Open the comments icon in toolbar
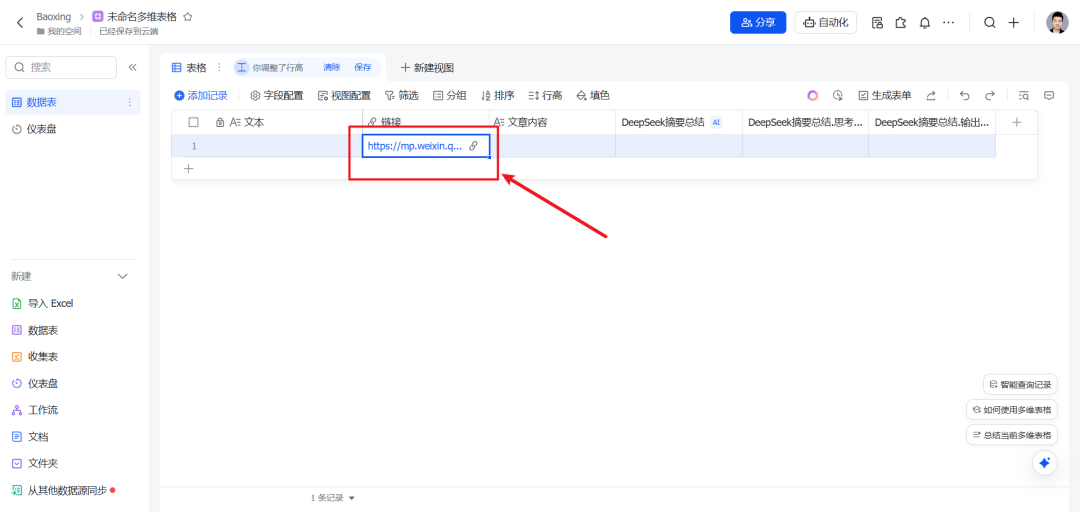The image size is (1080, 512). coord(1049,96)
